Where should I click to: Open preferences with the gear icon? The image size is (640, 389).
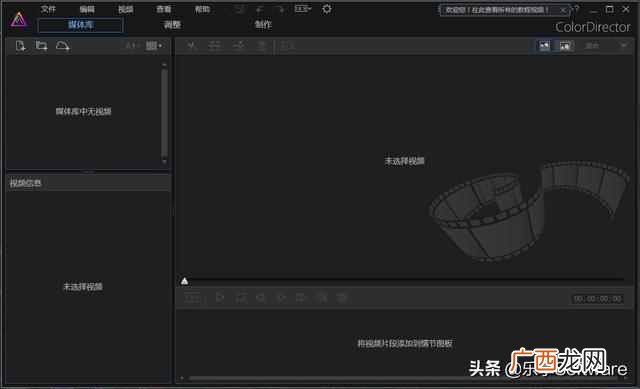327,9
